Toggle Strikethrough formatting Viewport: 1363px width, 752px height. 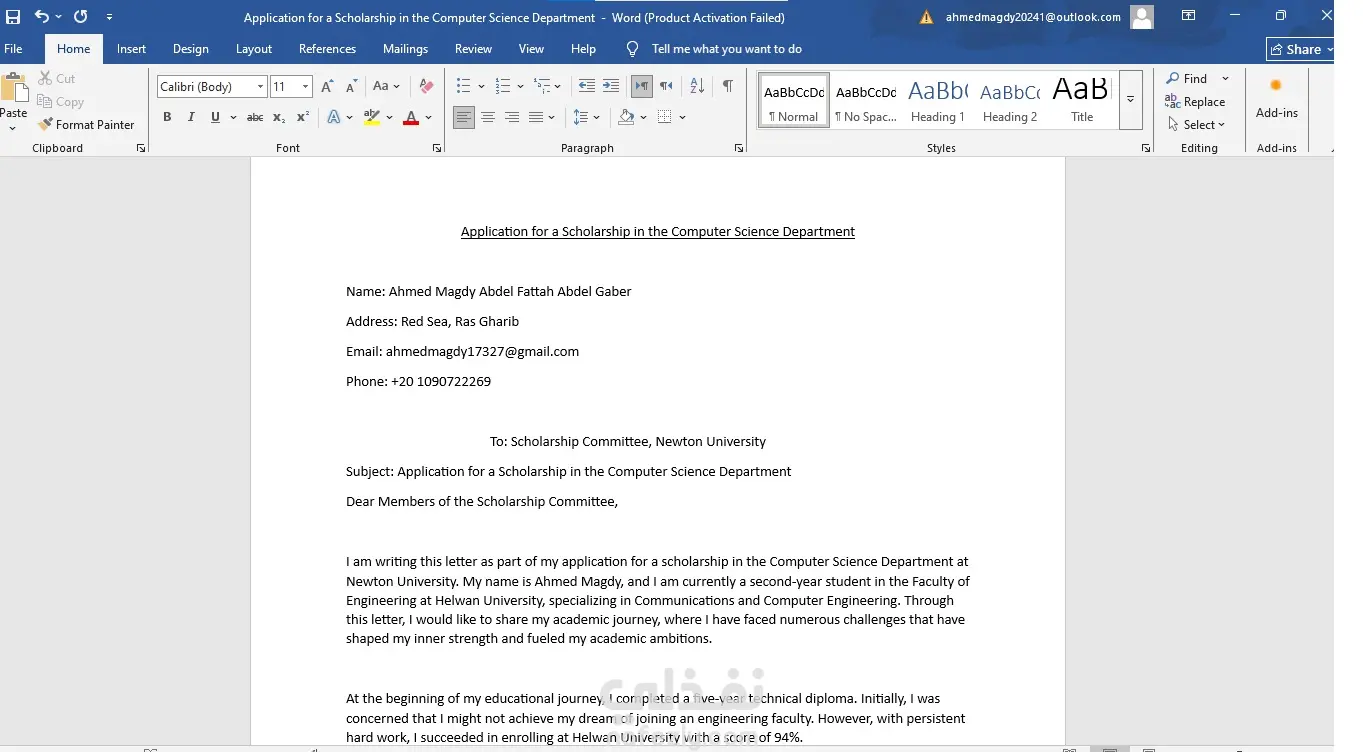pyautogui.click(x=255, y=117)
